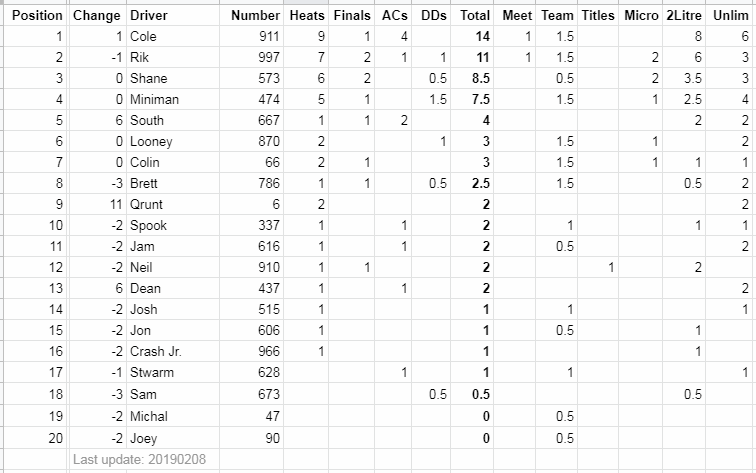Select the Qrunt driver cell
Image resolution: width=756 pixels, height=473 pixels.
(x=148, y=204)
